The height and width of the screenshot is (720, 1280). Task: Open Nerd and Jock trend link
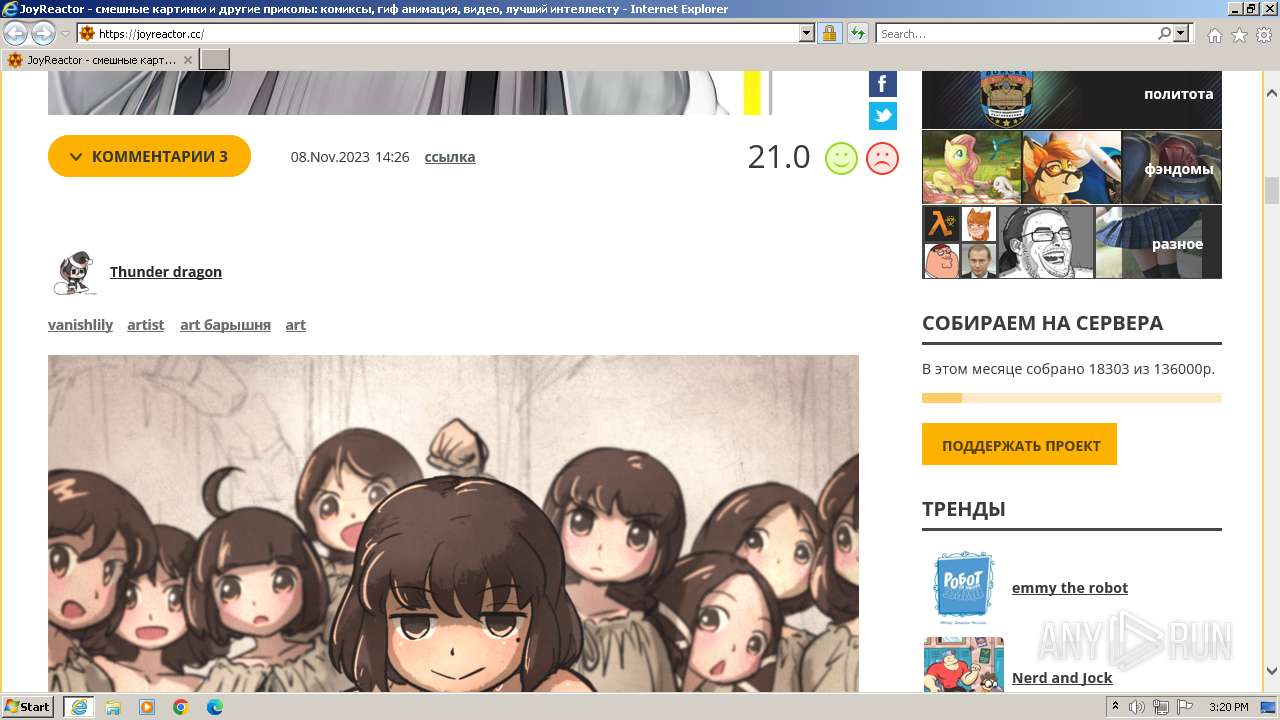point(1062,678)
